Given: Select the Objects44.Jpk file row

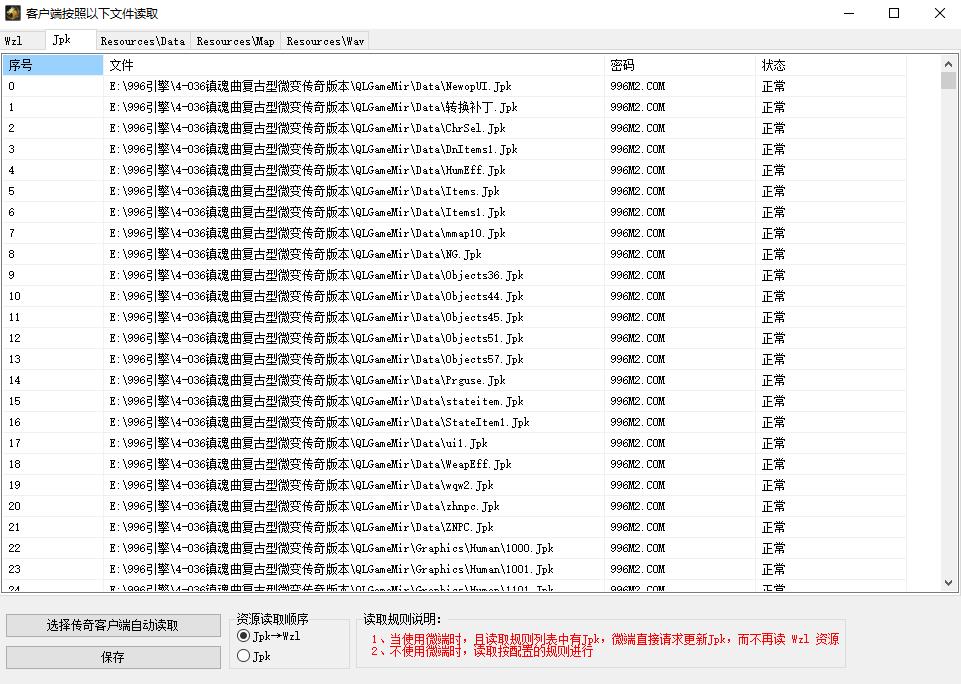Looking at the screenshot, I should 454,296.
